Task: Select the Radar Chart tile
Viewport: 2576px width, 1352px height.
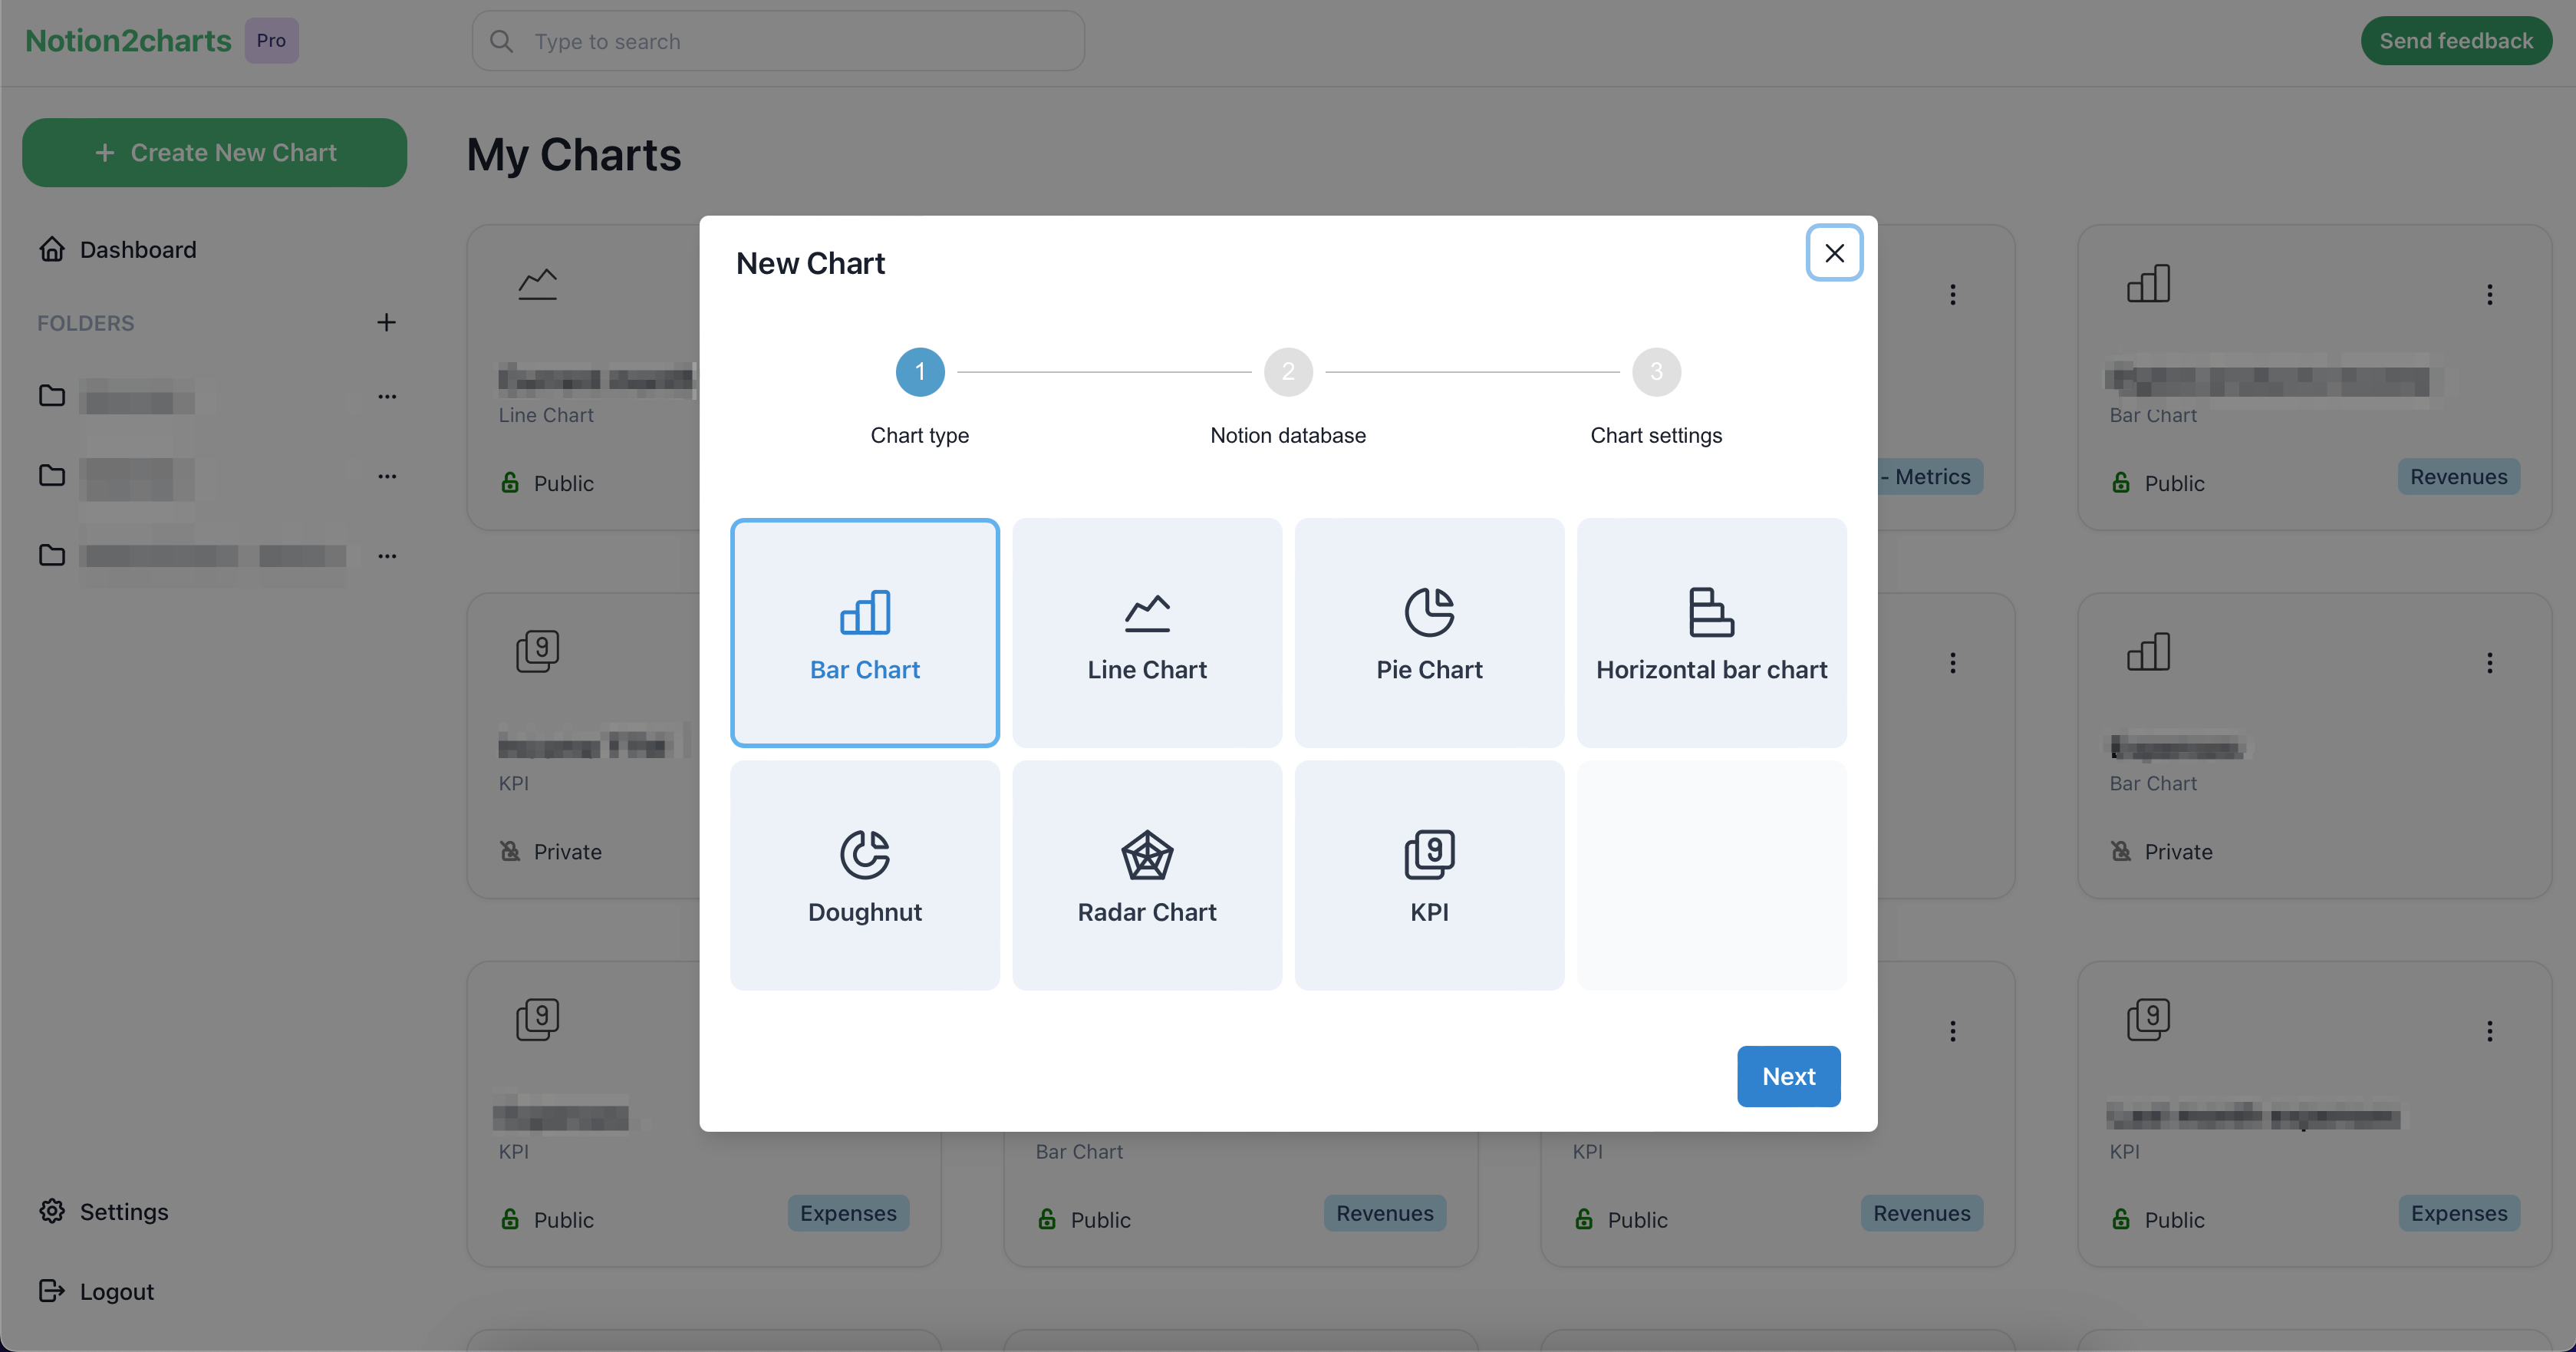Action: pyautogui.click(x=1147, y=875)
